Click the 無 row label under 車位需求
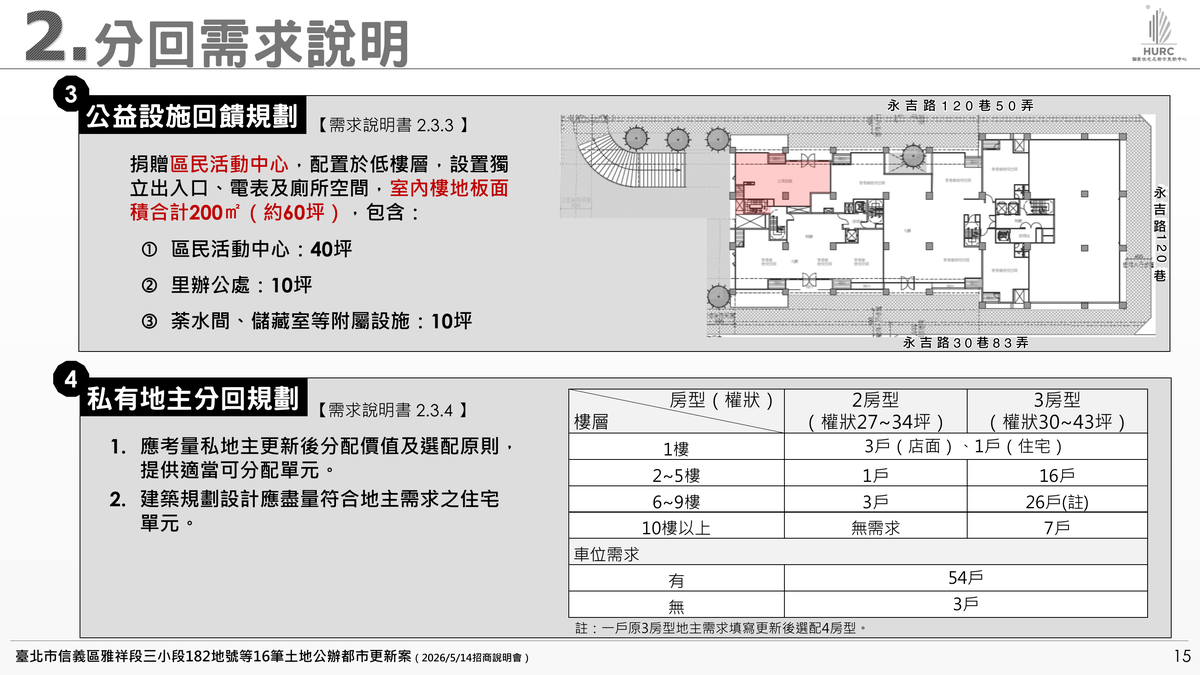 [x=677, y=605]
